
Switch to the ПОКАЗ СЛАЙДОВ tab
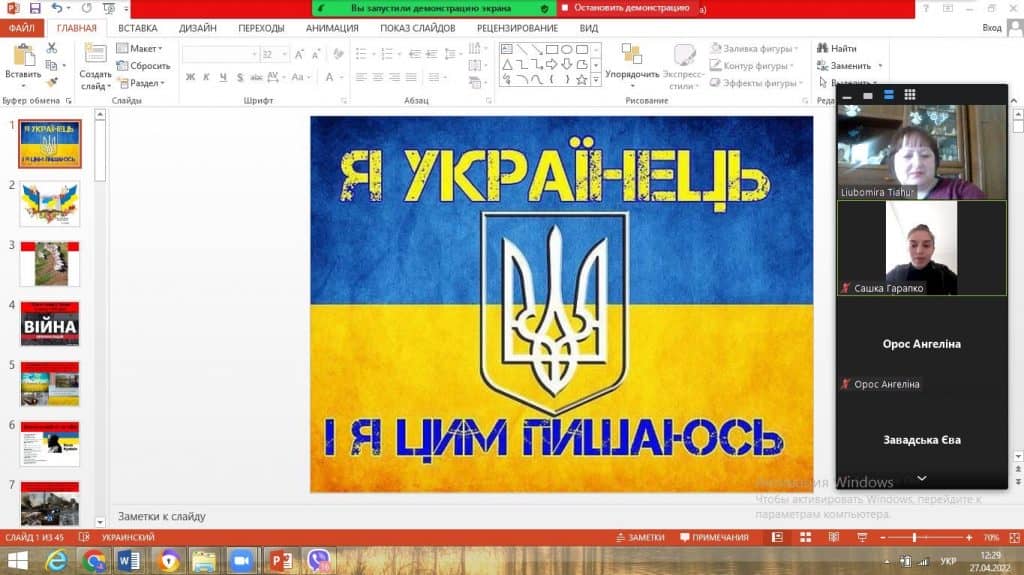(x=417, y=28)
